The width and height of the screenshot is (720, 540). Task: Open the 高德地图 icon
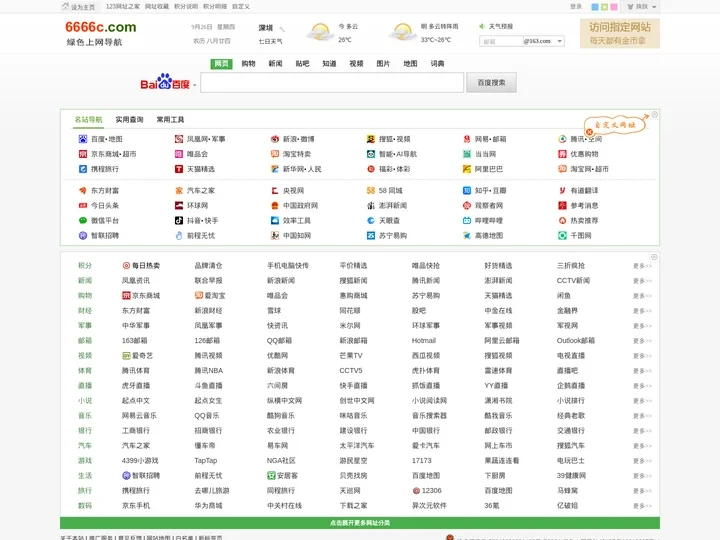click(467, 236)
